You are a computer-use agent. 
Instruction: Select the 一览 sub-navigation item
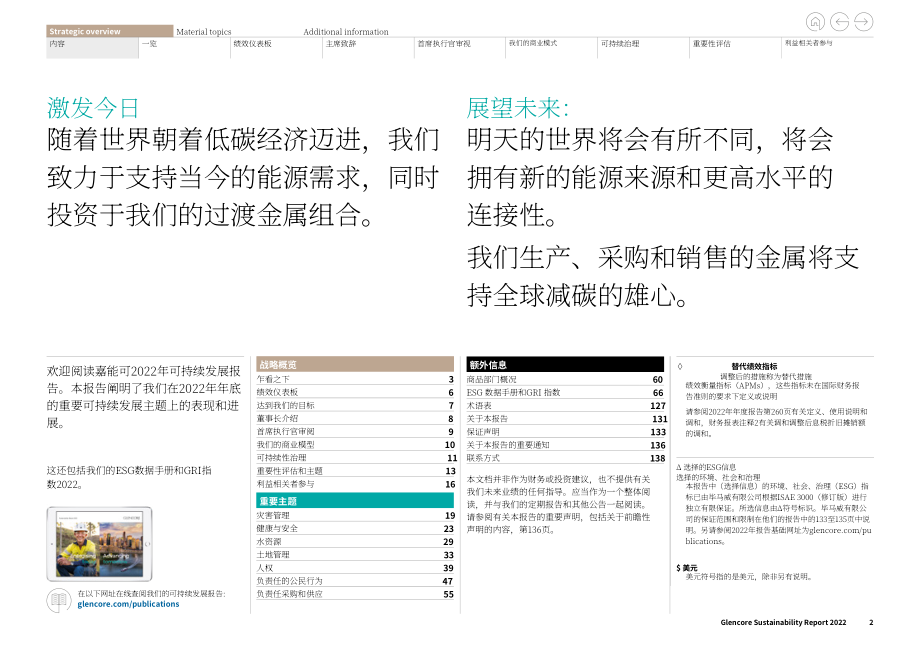(185, 48)
